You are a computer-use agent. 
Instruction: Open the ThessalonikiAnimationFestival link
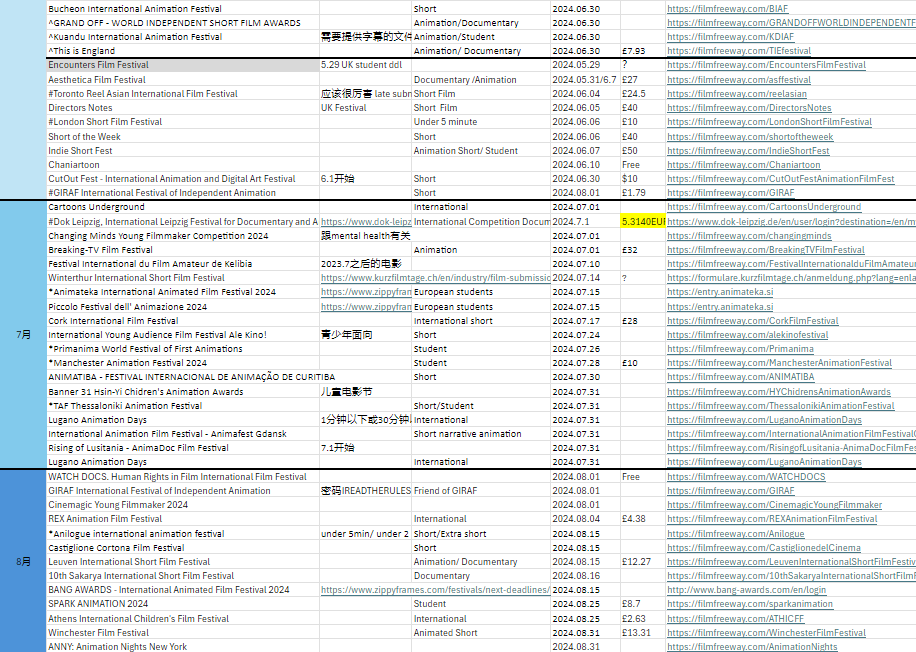[x=780, y=406]
